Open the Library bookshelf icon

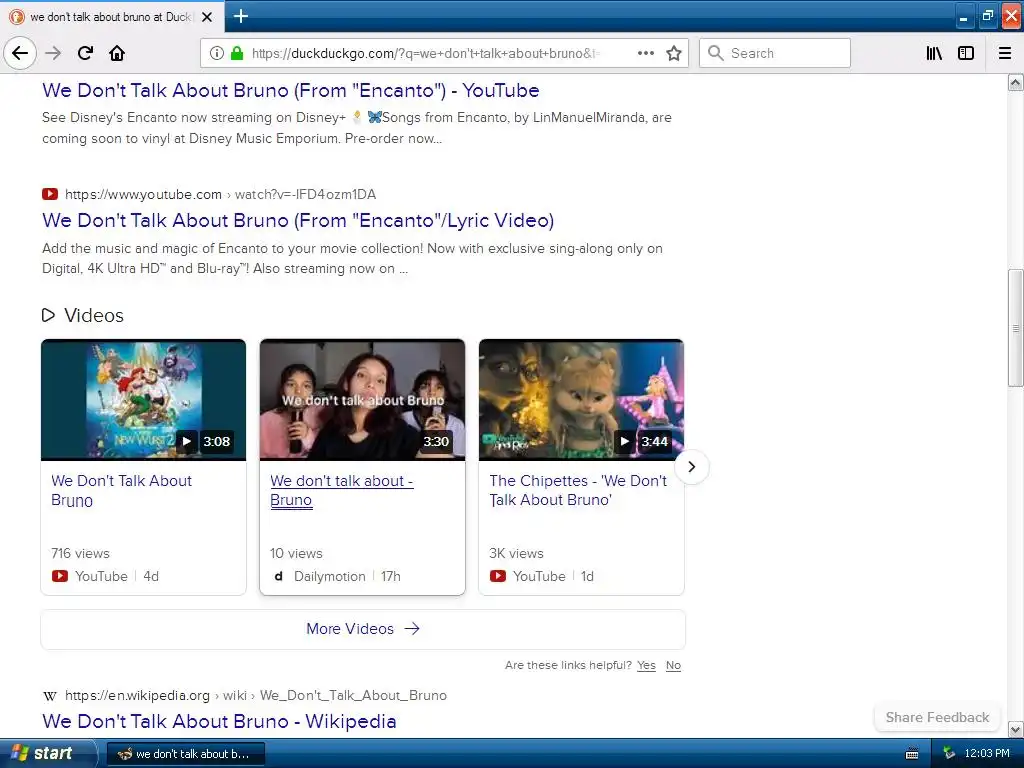[934, 53]
